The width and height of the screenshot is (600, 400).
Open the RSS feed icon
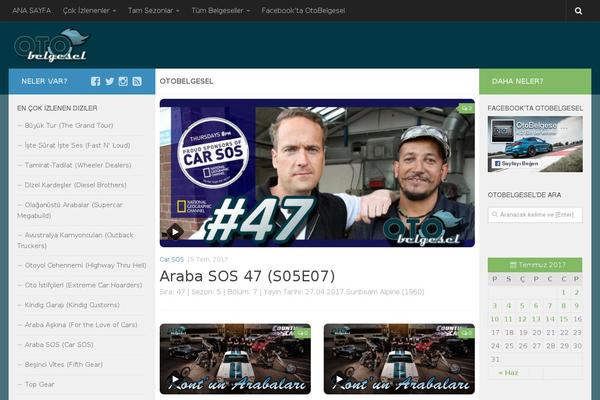tap(137, 81)
